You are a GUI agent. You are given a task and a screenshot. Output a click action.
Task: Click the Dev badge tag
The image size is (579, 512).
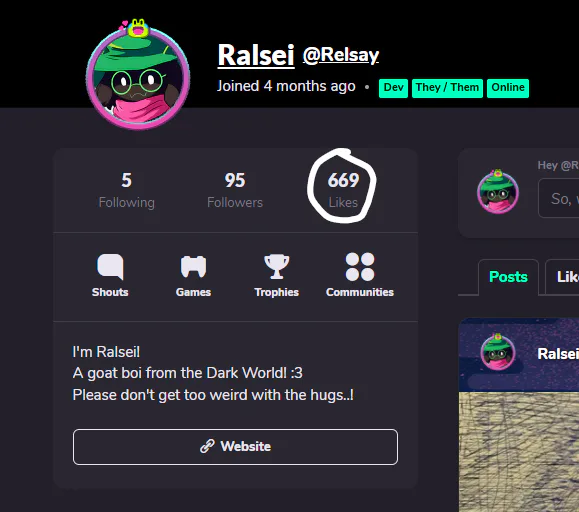tap(393, 88)
